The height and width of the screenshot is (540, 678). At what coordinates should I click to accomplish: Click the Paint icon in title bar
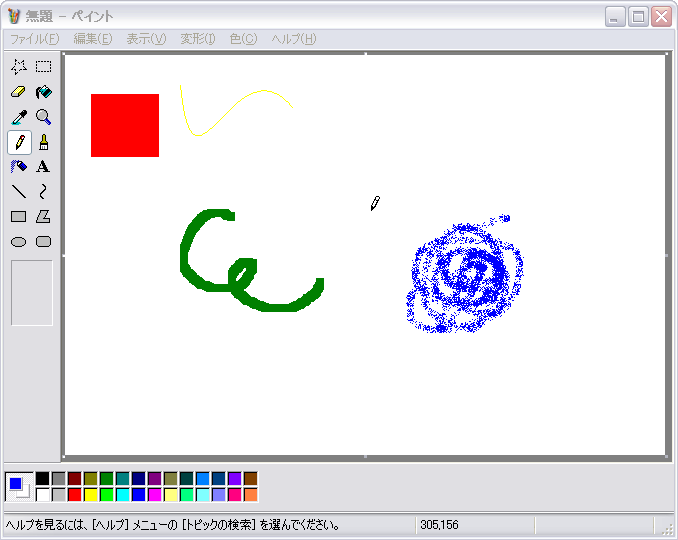pyautogui.click(x=14, y=16)
